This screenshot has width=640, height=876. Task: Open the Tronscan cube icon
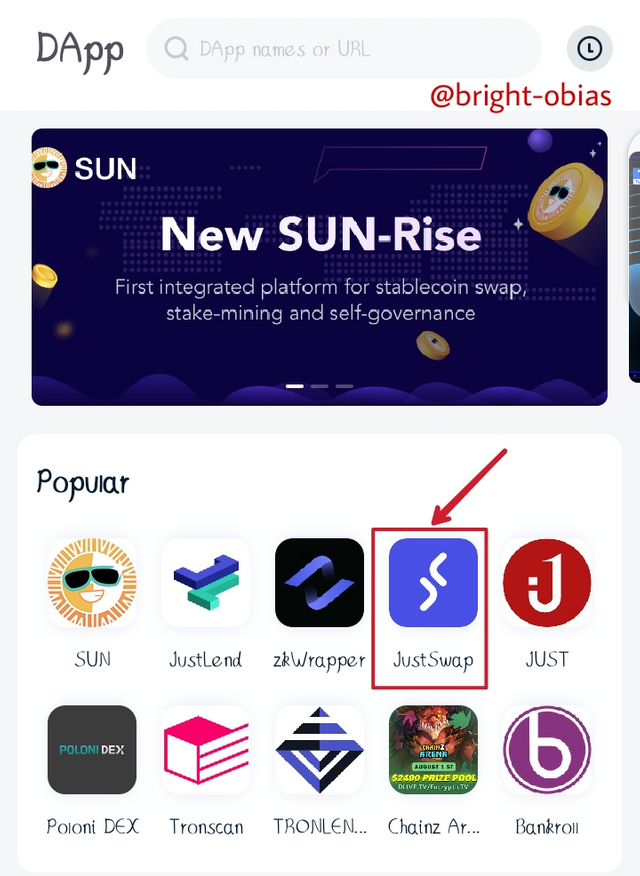pos(206,750)
